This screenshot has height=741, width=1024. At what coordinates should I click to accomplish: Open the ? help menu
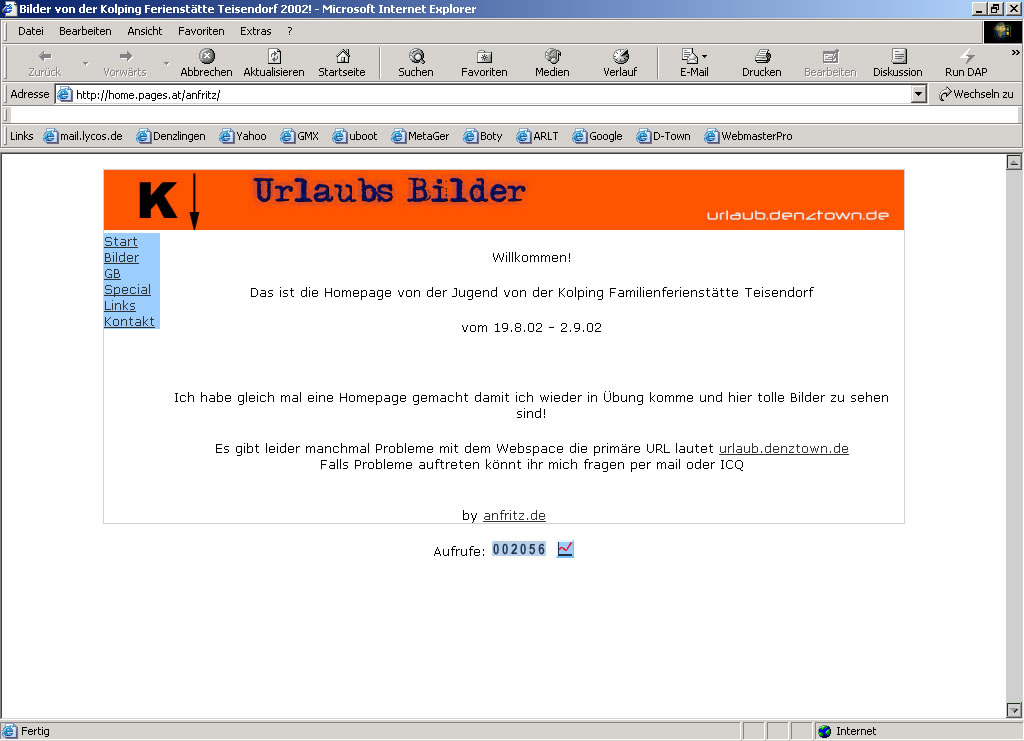point(289,31)
